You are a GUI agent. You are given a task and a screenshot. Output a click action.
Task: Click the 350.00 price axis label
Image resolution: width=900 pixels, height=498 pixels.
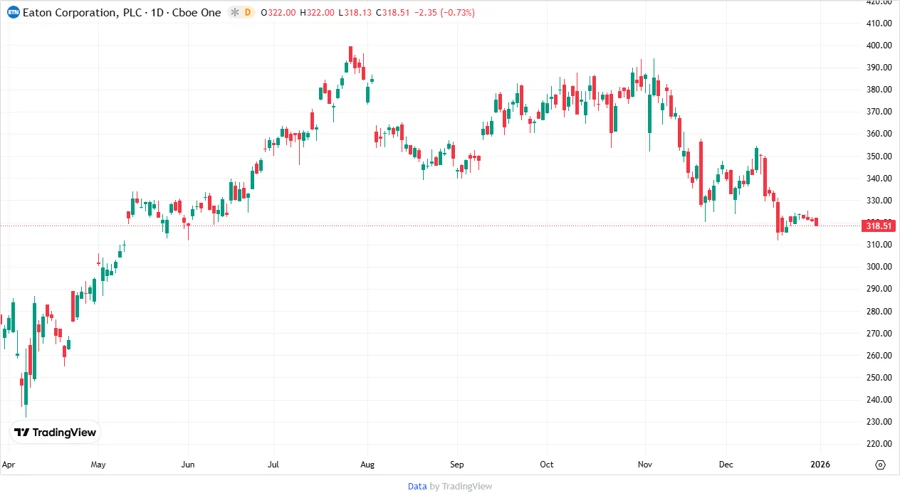pyautogui.click(x=879, y=156)
